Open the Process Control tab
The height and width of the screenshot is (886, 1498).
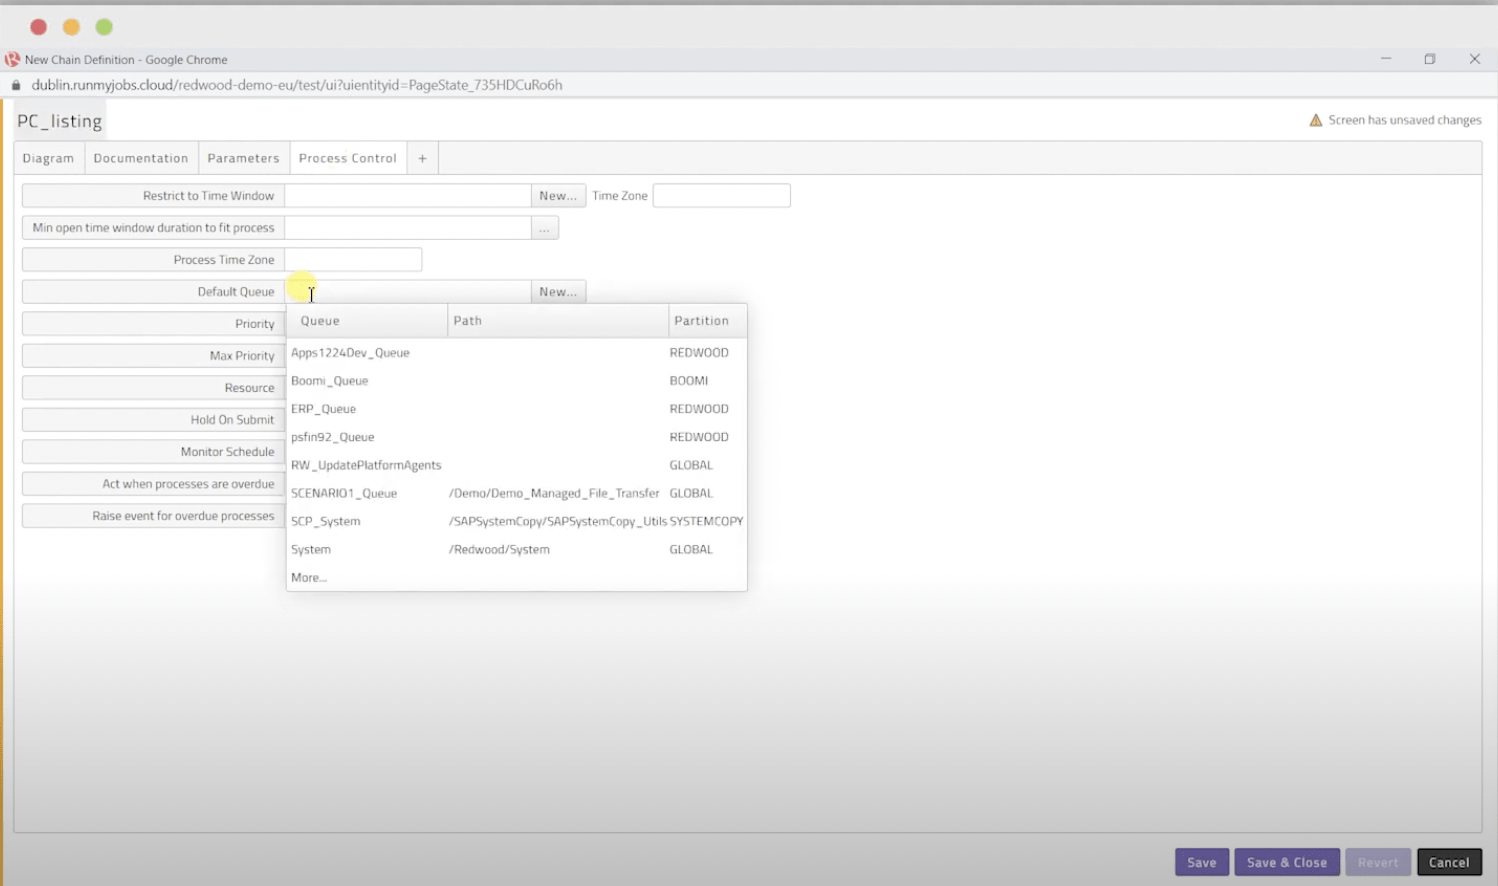point(347,157)
